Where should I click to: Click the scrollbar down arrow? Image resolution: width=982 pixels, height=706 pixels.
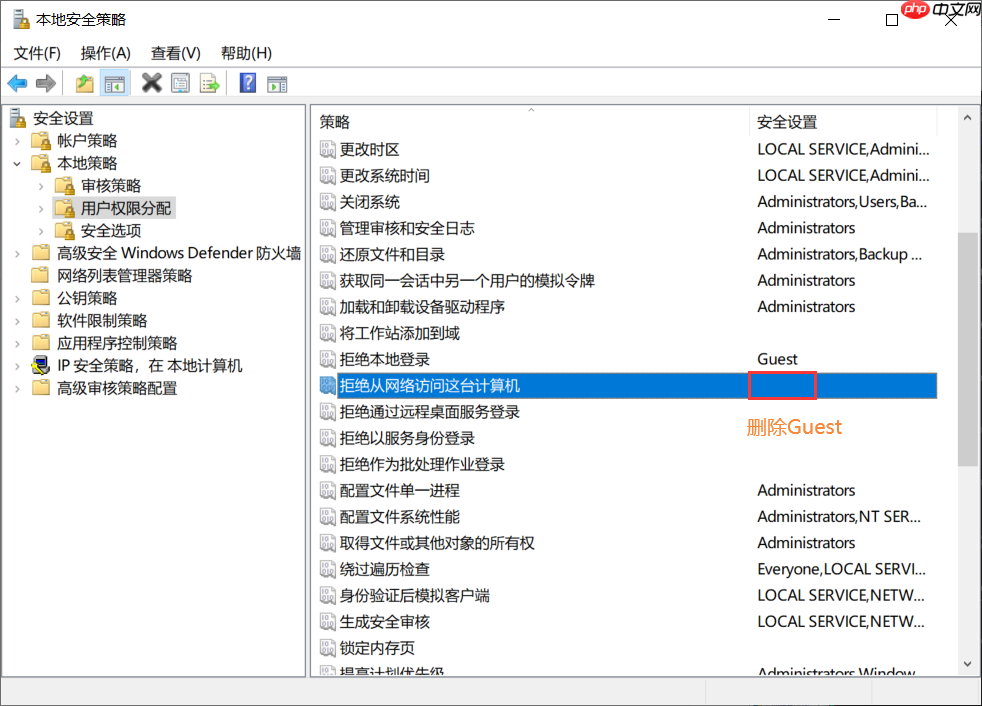pyautogui.click(x=966, y=663)
